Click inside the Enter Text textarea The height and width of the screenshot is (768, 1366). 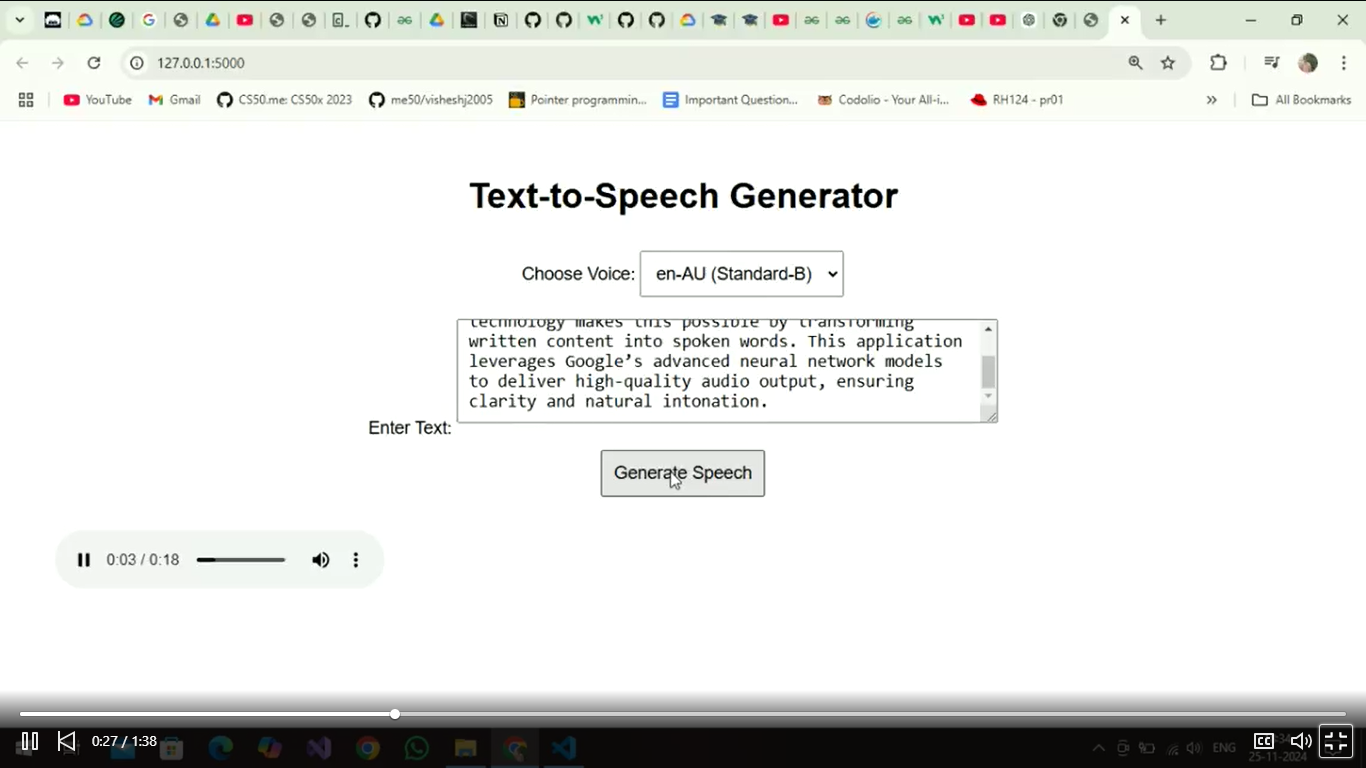tap(715, 371)
